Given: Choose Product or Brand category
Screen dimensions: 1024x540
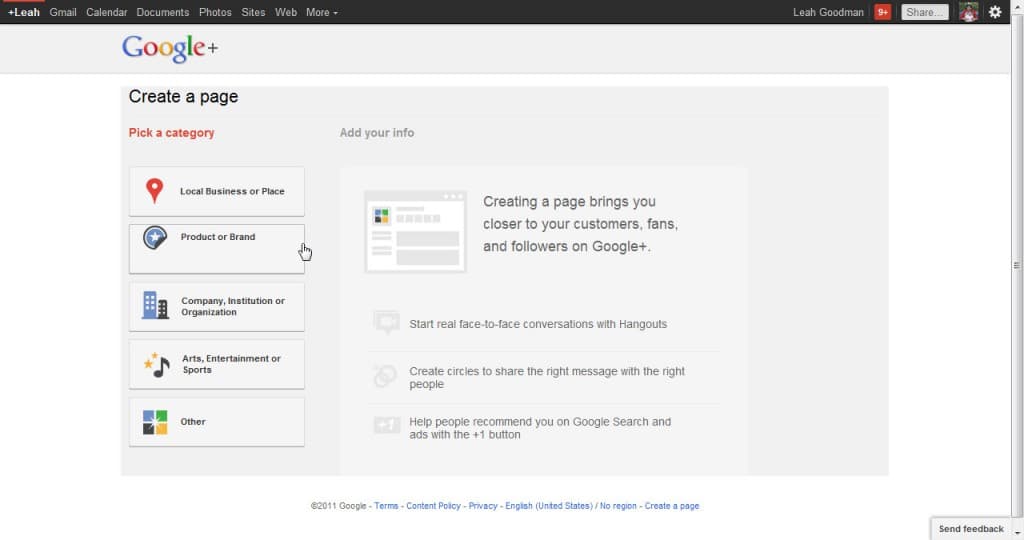Looking at the screenshot, I should pyautogui.click(x=217, y=249).
